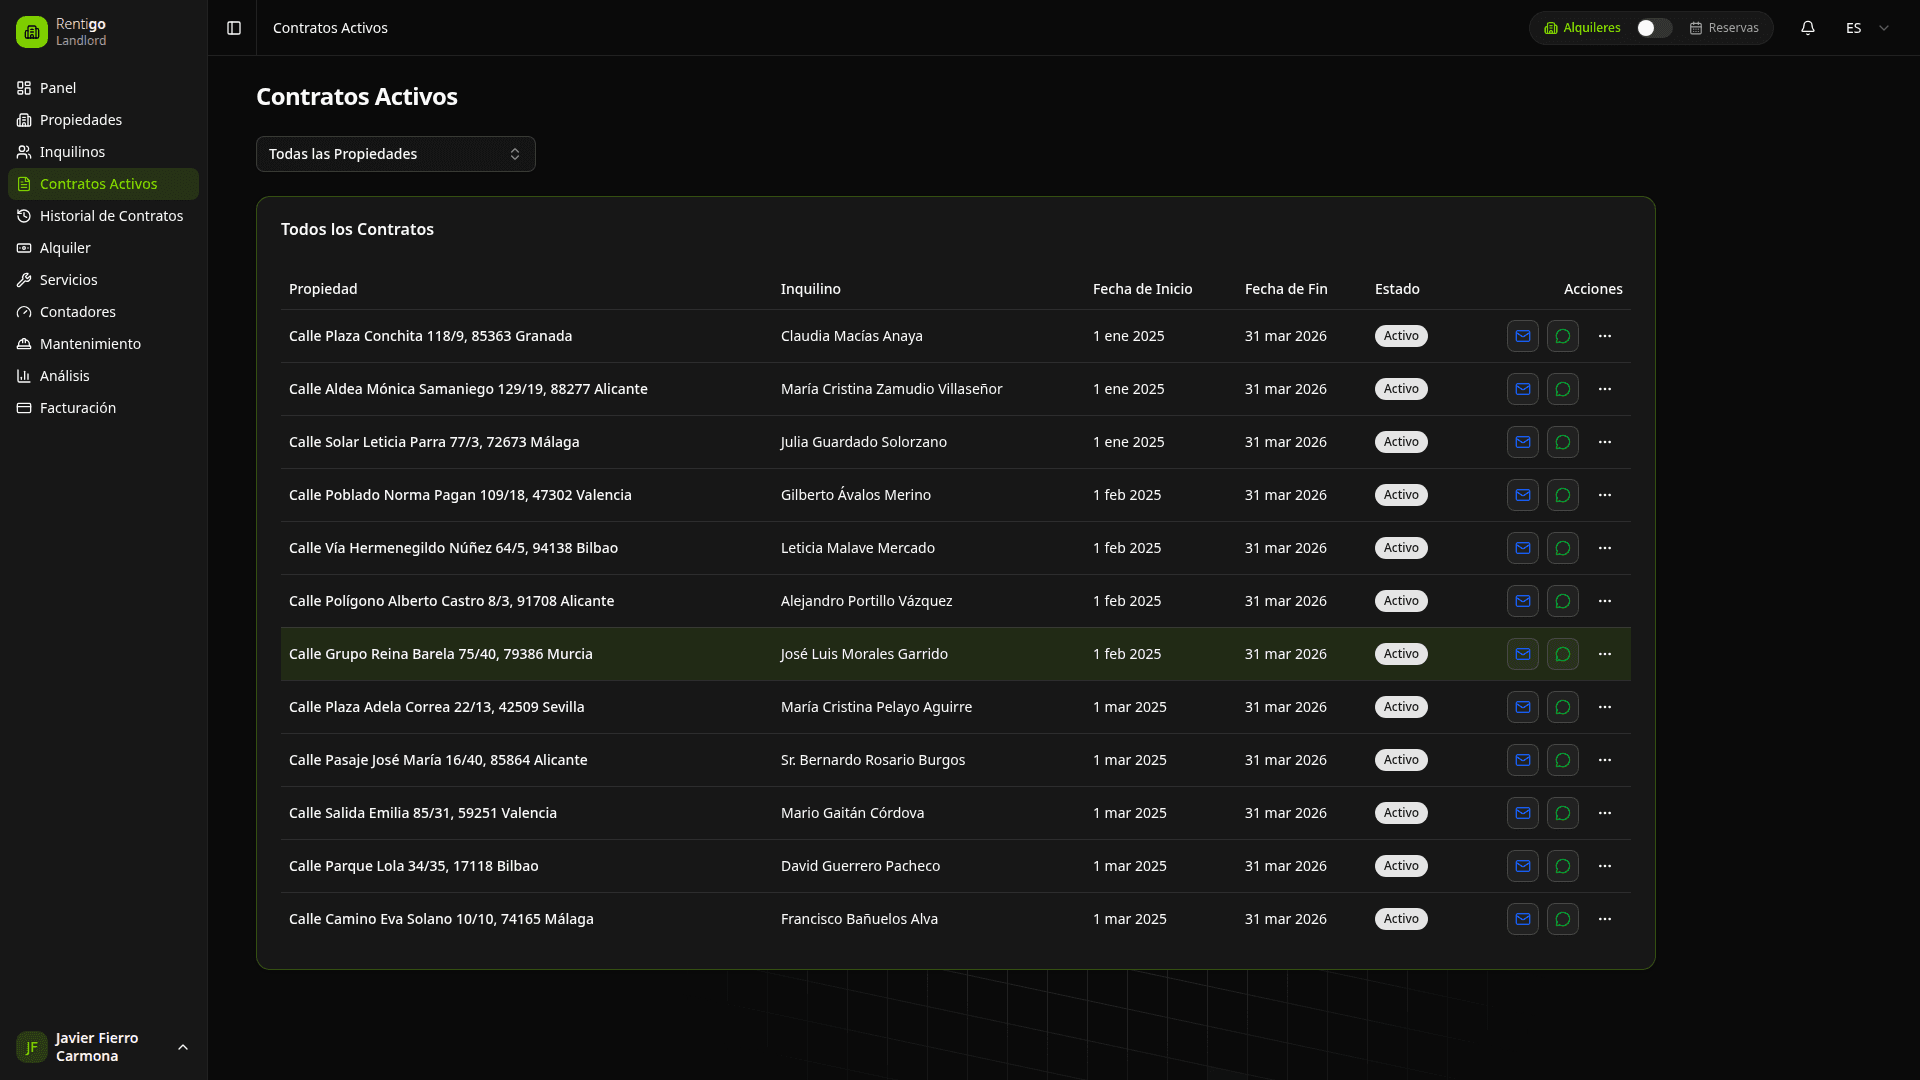1920x1080 pixels.
Task: Click the Rentigo logo icon
Action: (32, 32)
